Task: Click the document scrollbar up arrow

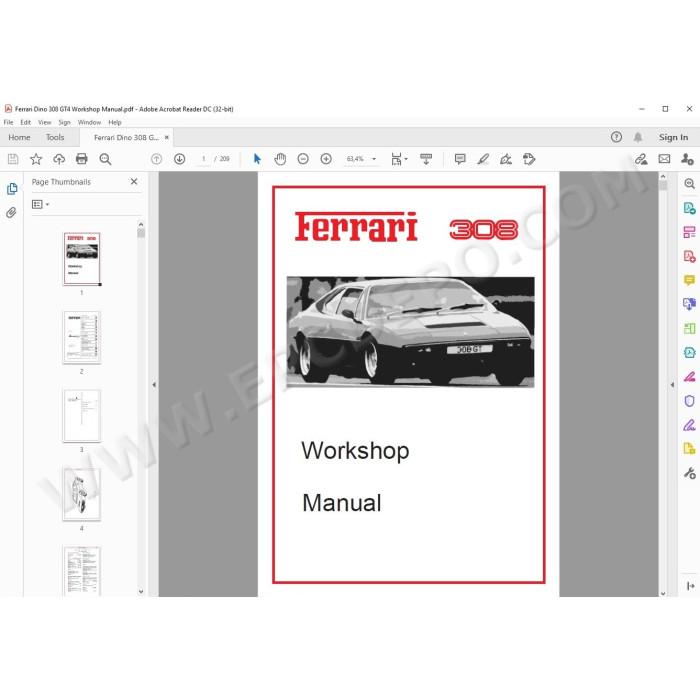Action: coord(663,176)
